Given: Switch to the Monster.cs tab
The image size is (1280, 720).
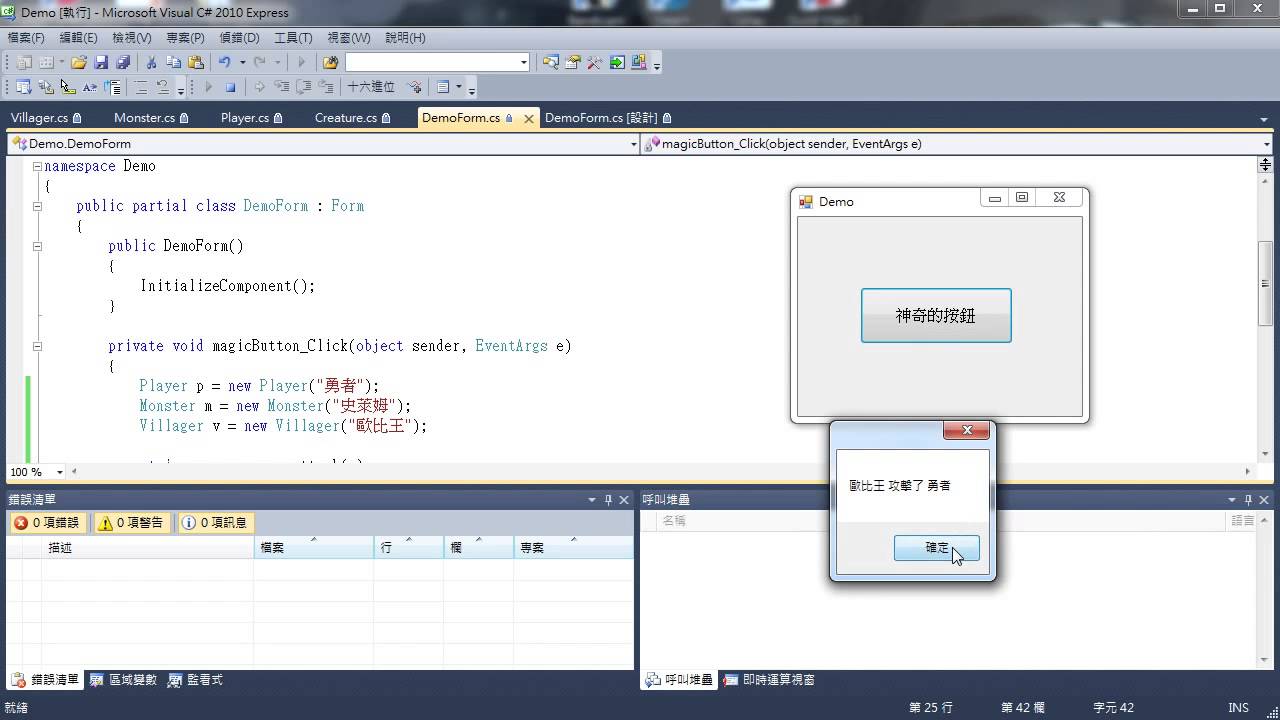Looking at the screenshot, I should (151, 117).
